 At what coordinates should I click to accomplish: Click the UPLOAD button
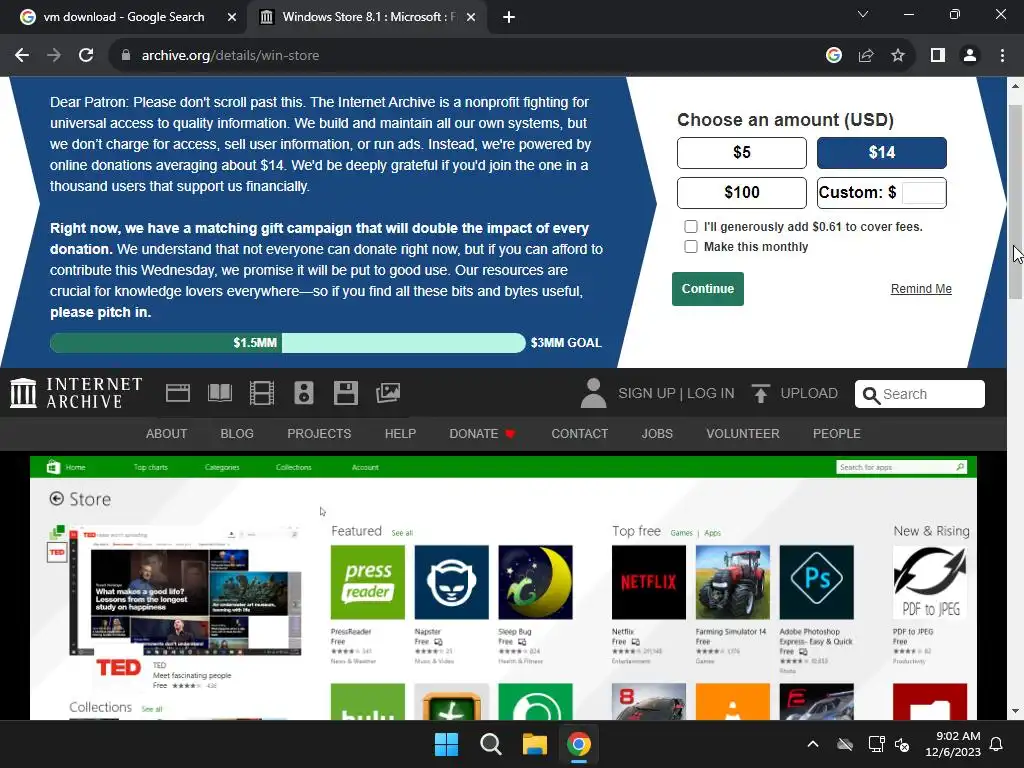coord(794,393)
